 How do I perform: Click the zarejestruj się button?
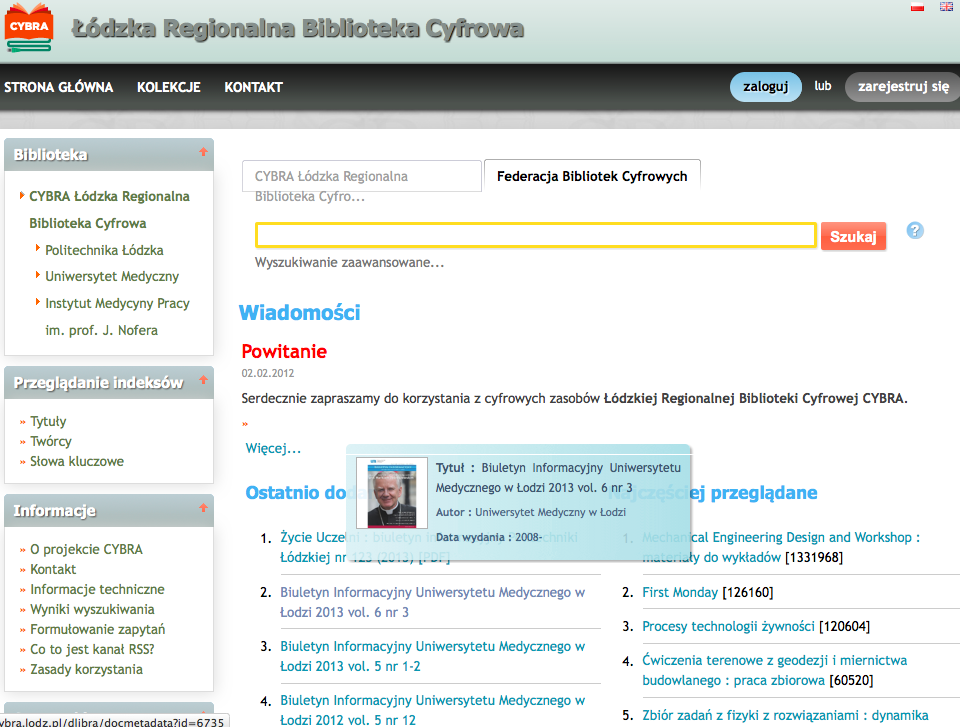tap(903, 87)
